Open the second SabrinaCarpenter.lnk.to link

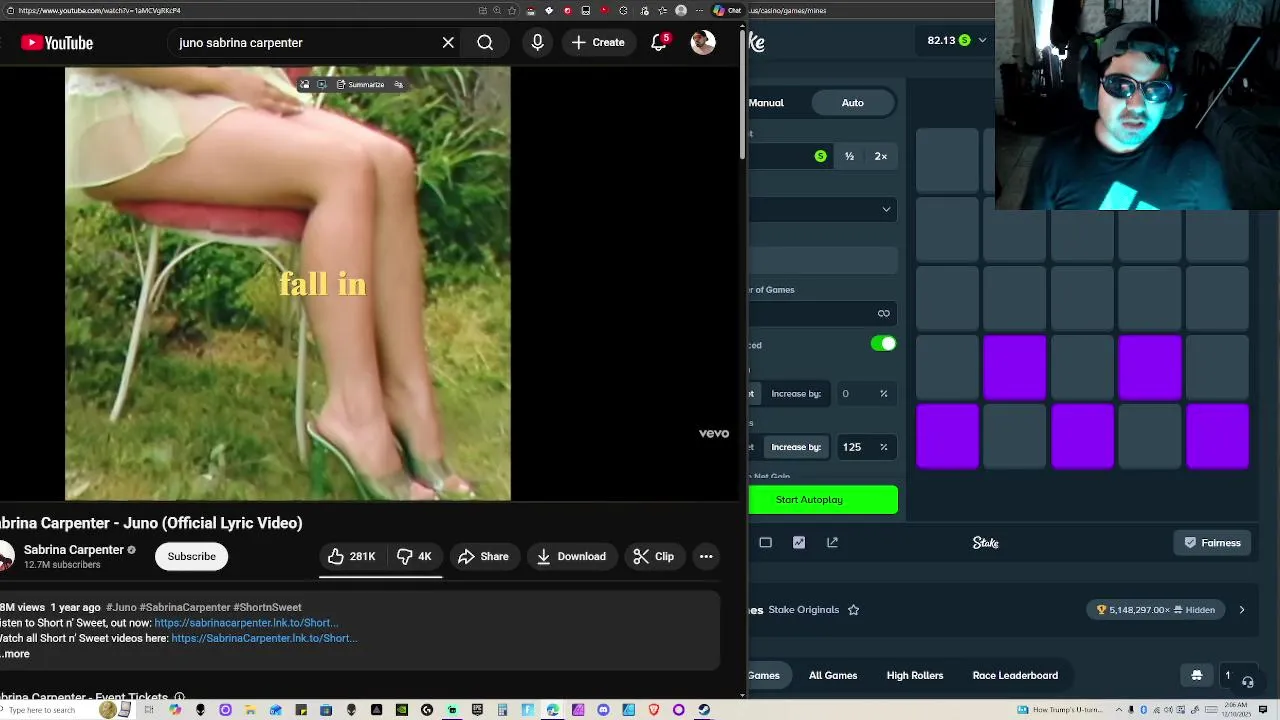tap(264, 638)
